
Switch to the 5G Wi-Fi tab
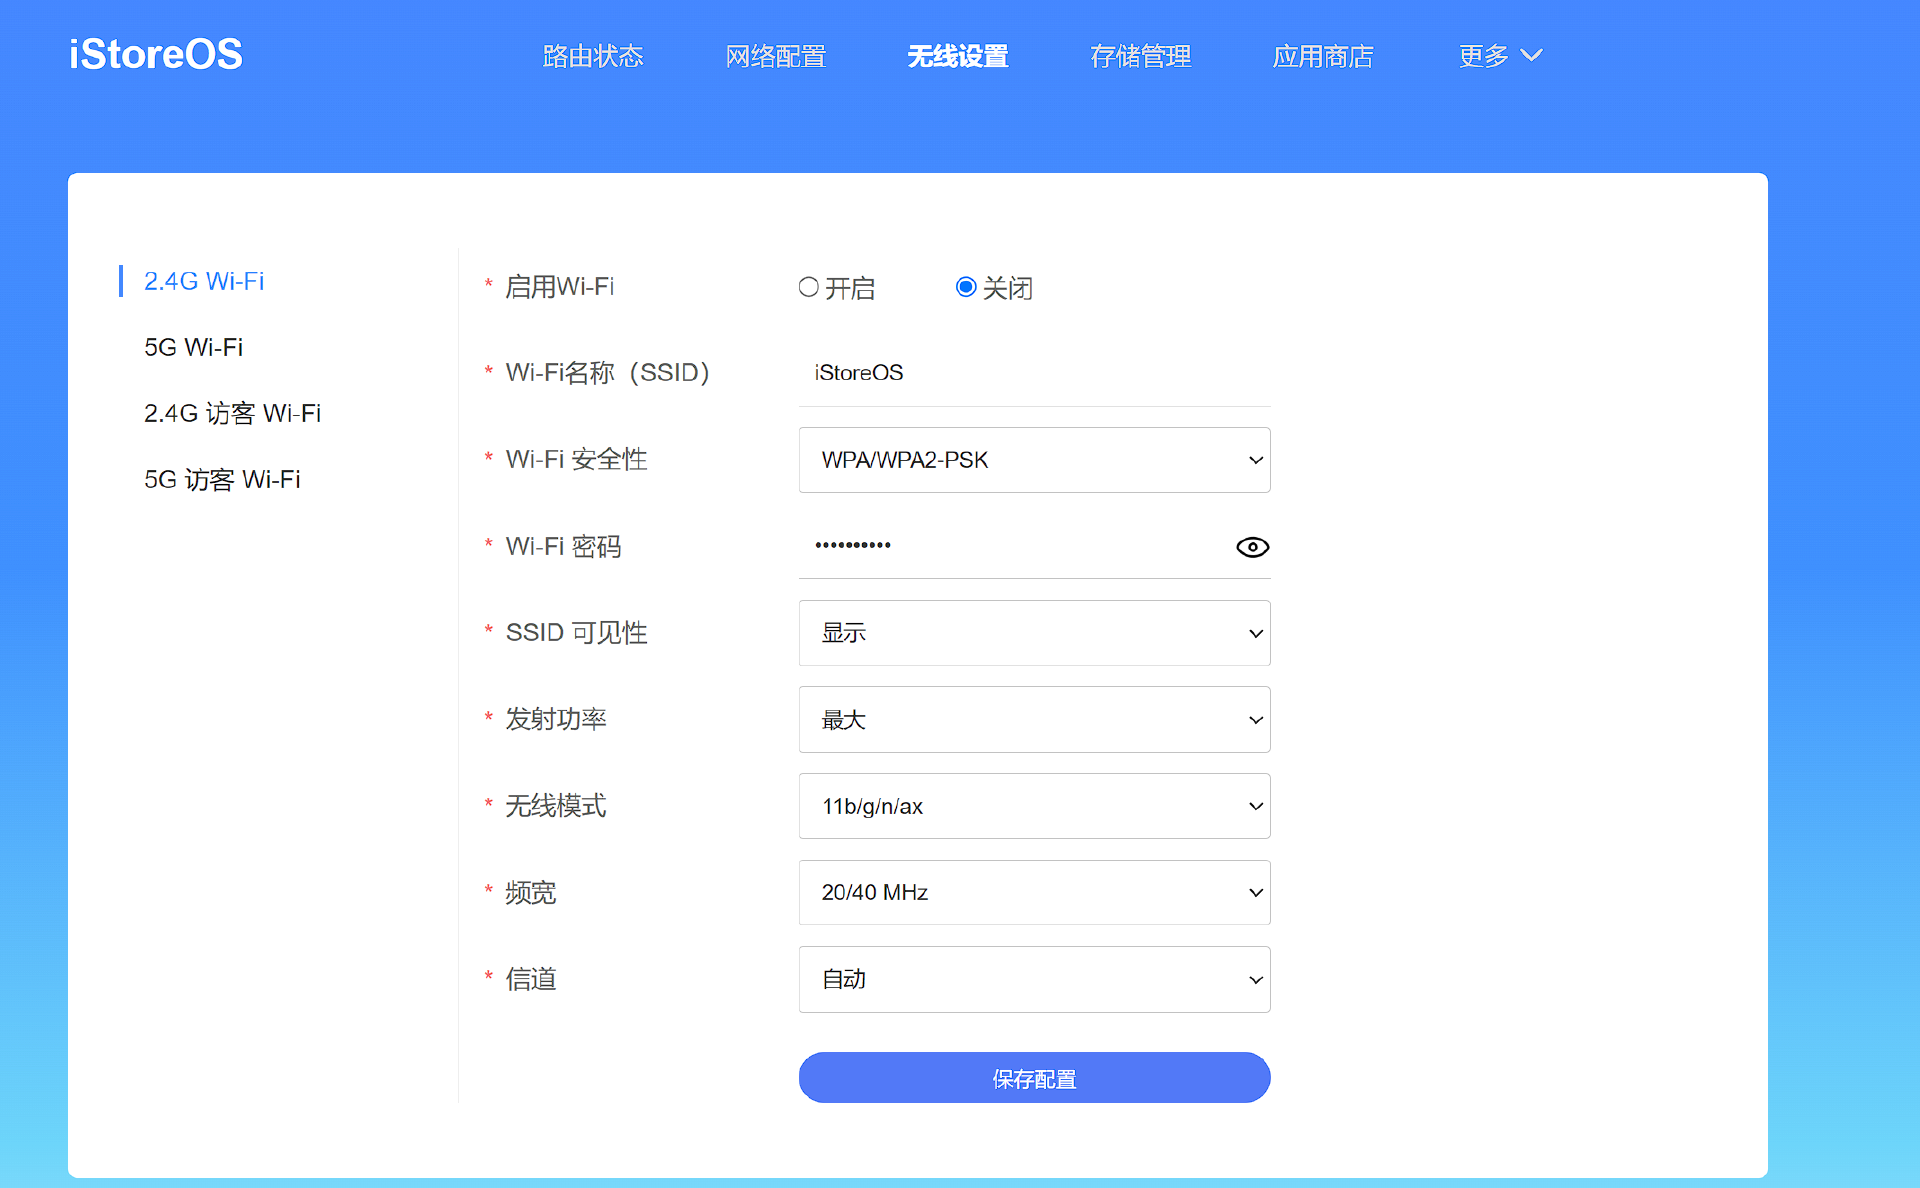(194, 347)
